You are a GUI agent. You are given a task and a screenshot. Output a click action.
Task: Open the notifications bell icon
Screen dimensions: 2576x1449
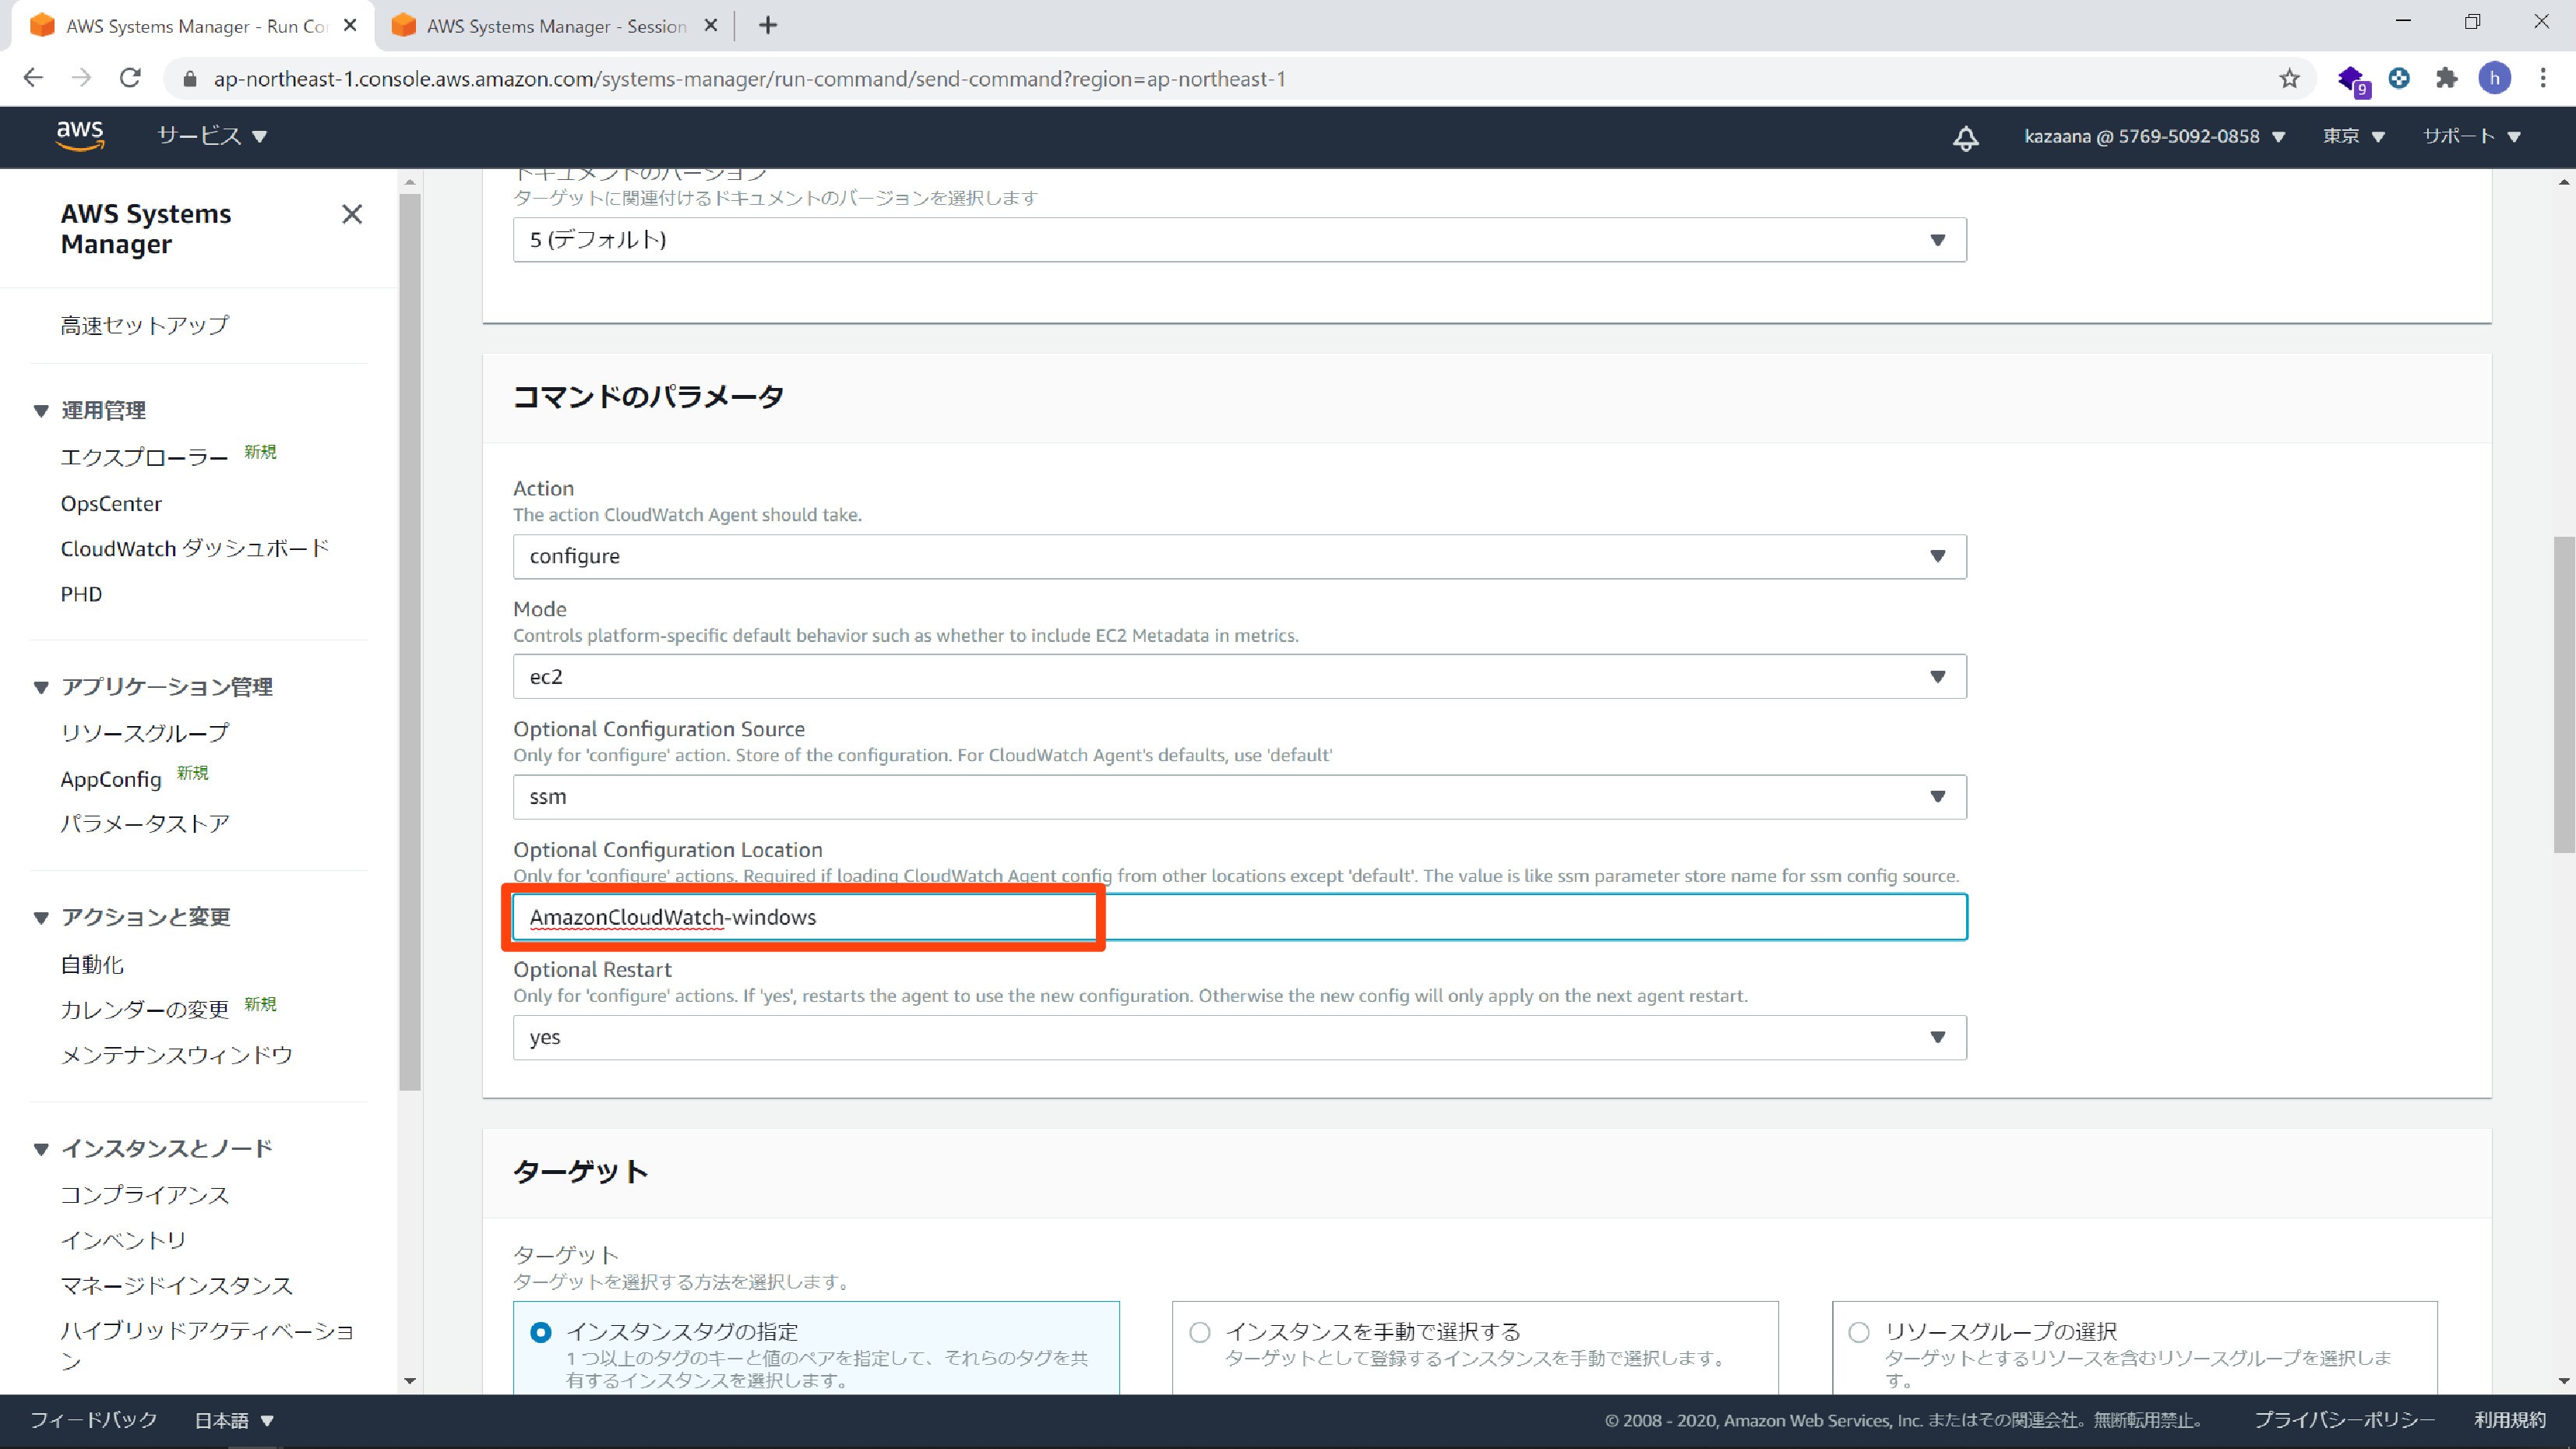1965,137
